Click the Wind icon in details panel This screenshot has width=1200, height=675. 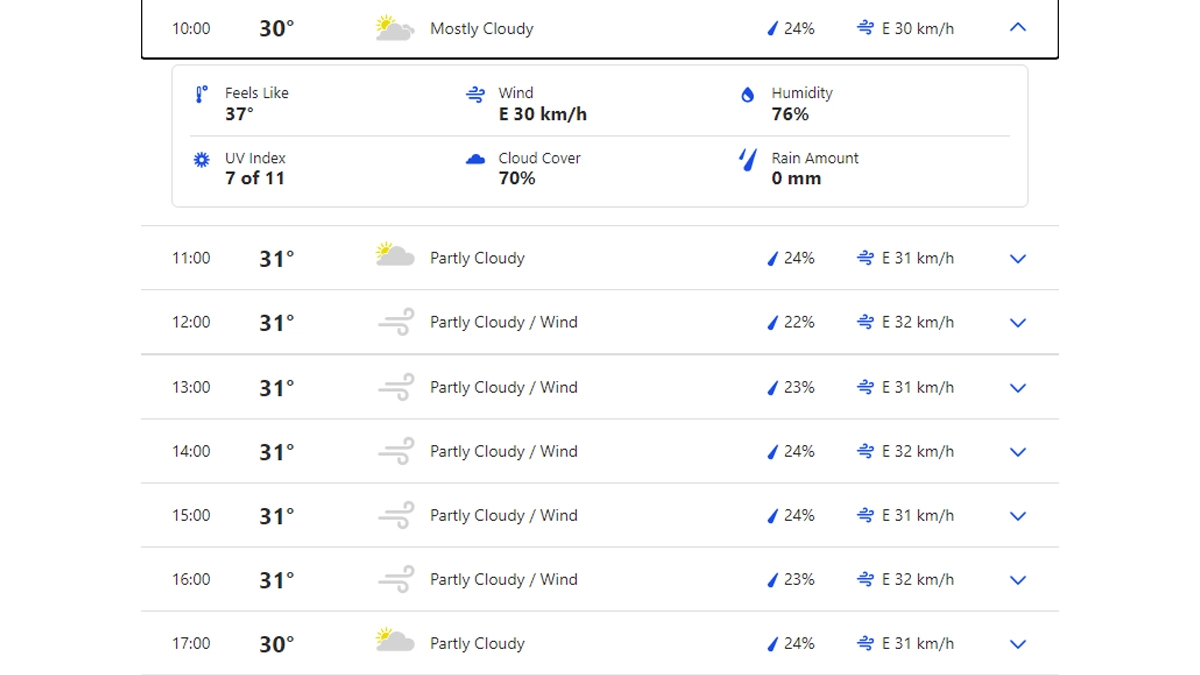(x=475, y=94)
